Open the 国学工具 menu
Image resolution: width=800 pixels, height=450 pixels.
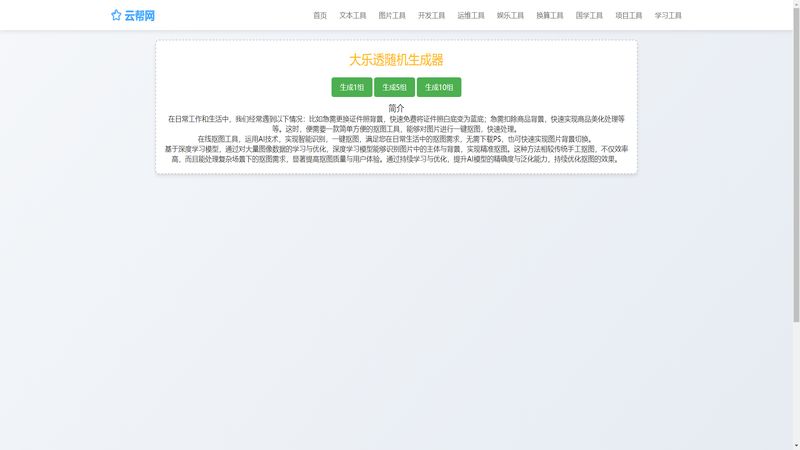pos(589,16)
